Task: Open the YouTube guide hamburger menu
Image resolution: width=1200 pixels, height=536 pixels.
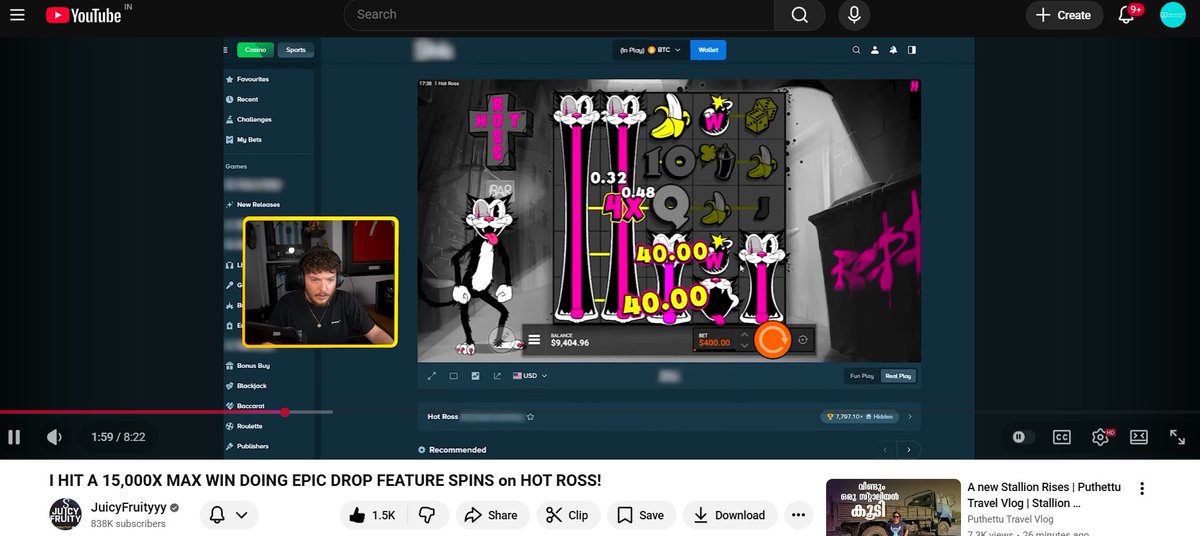Action: coord(17,15)
